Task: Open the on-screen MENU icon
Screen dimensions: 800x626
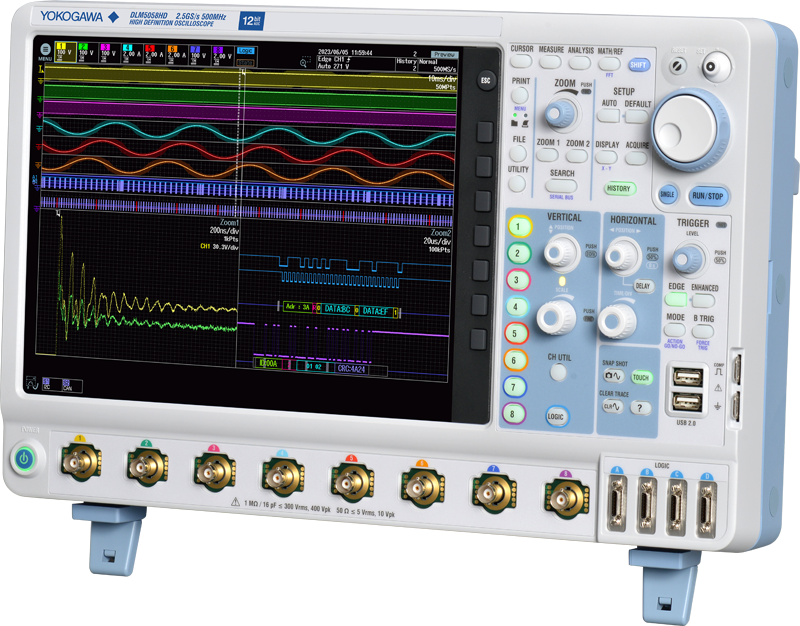Action: pos(43,50)
